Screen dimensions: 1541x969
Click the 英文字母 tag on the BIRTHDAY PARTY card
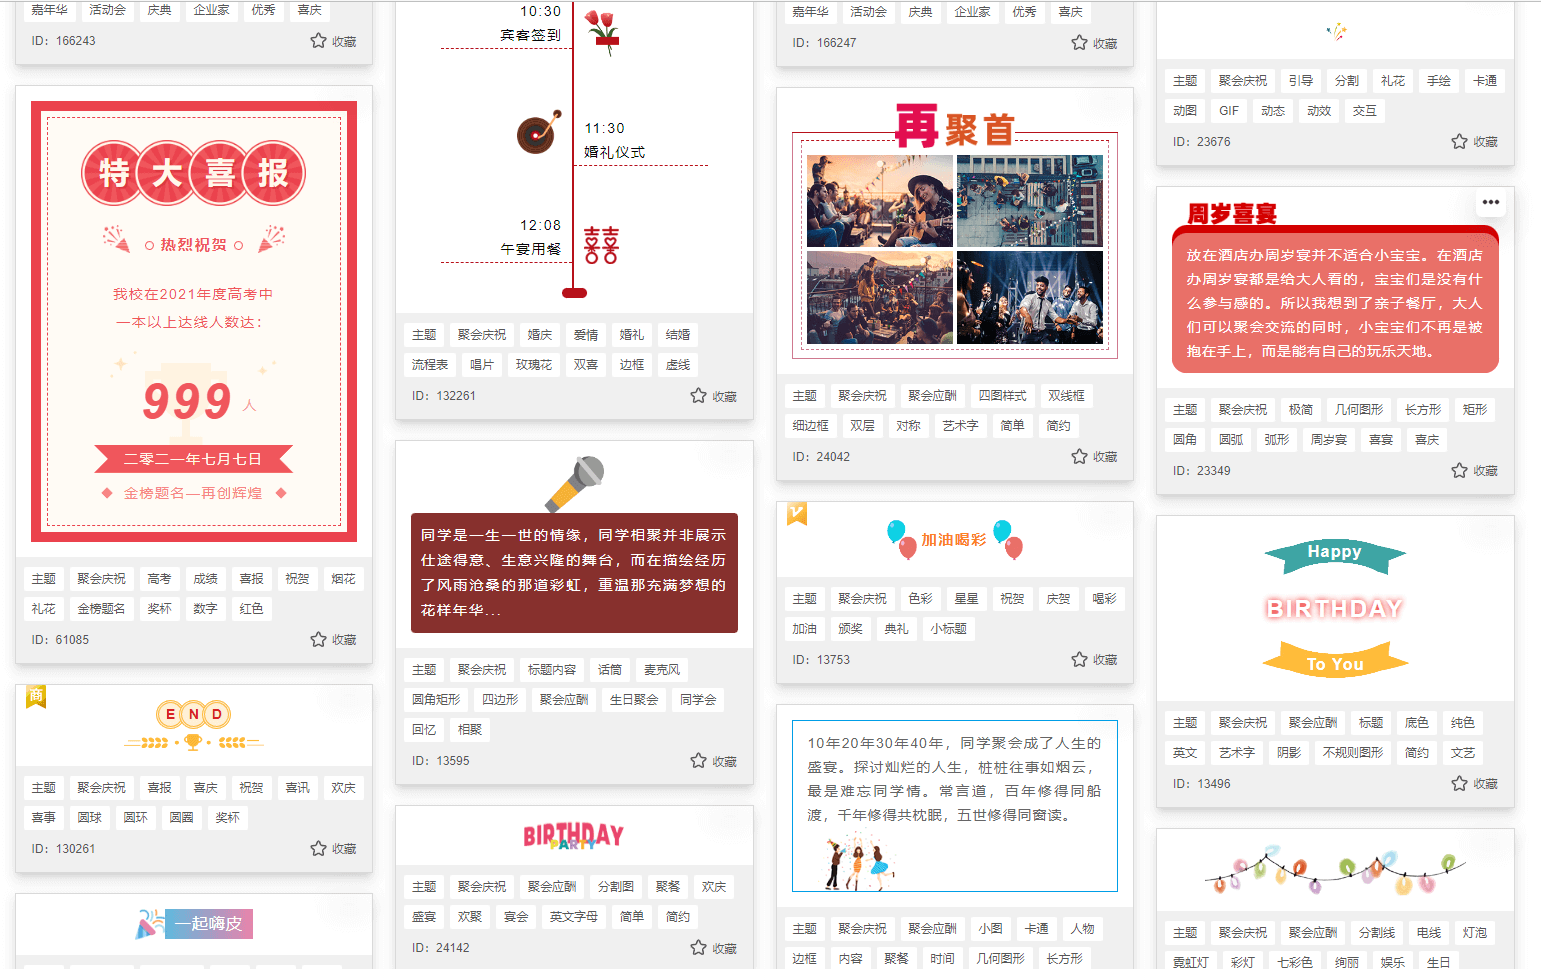pyautogui.click(x=573, y=916)
